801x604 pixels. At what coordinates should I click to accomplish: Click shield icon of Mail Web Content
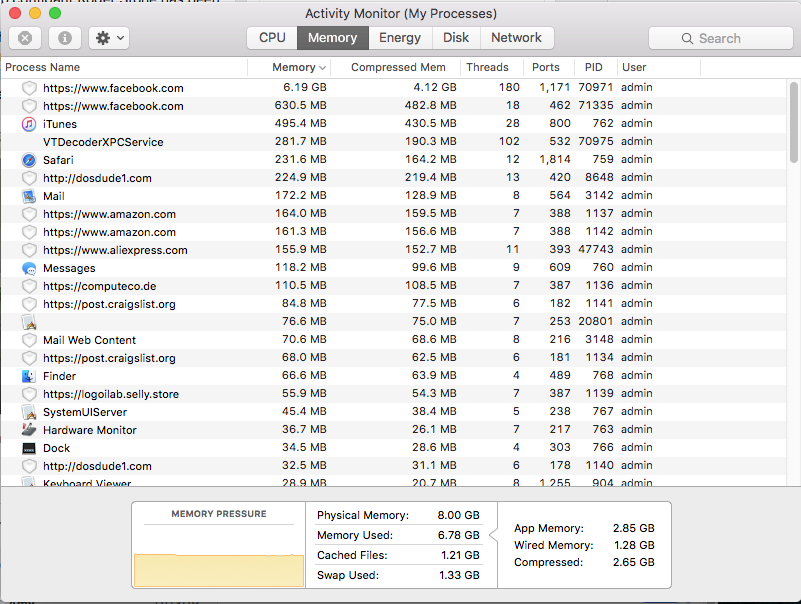29,340
